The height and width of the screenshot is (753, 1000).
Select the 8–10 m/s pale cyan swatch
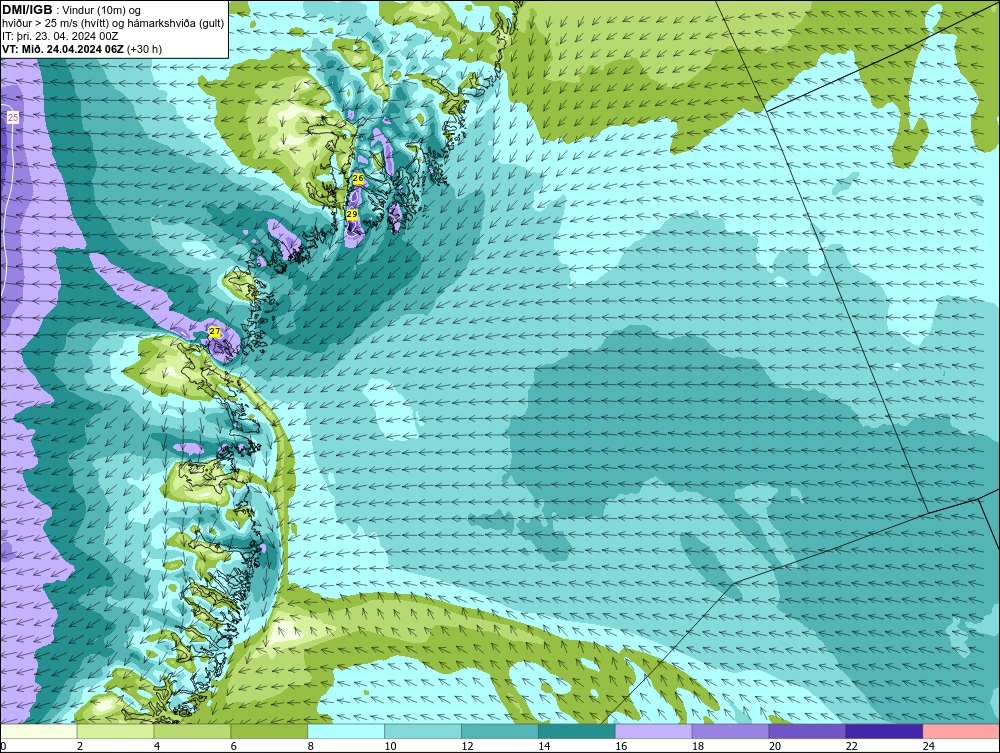[x=346, y=731]
